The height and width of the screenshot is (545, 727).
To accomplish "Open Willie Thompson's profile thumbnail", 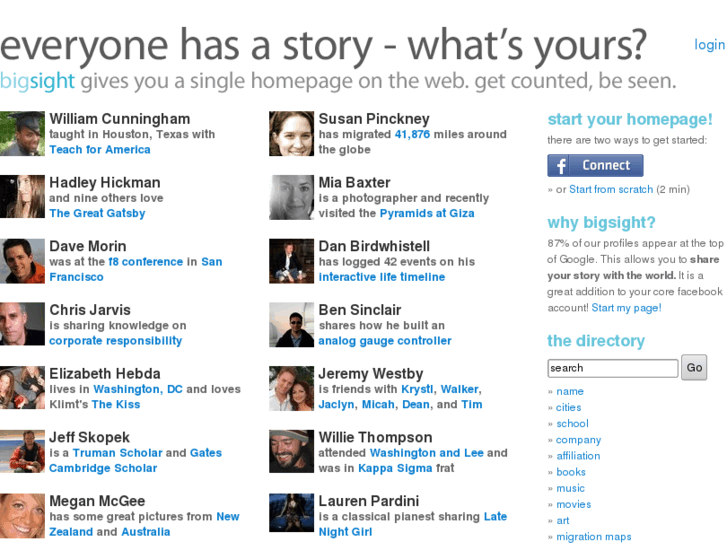I will pyautogui.click(x=292, y=452).
